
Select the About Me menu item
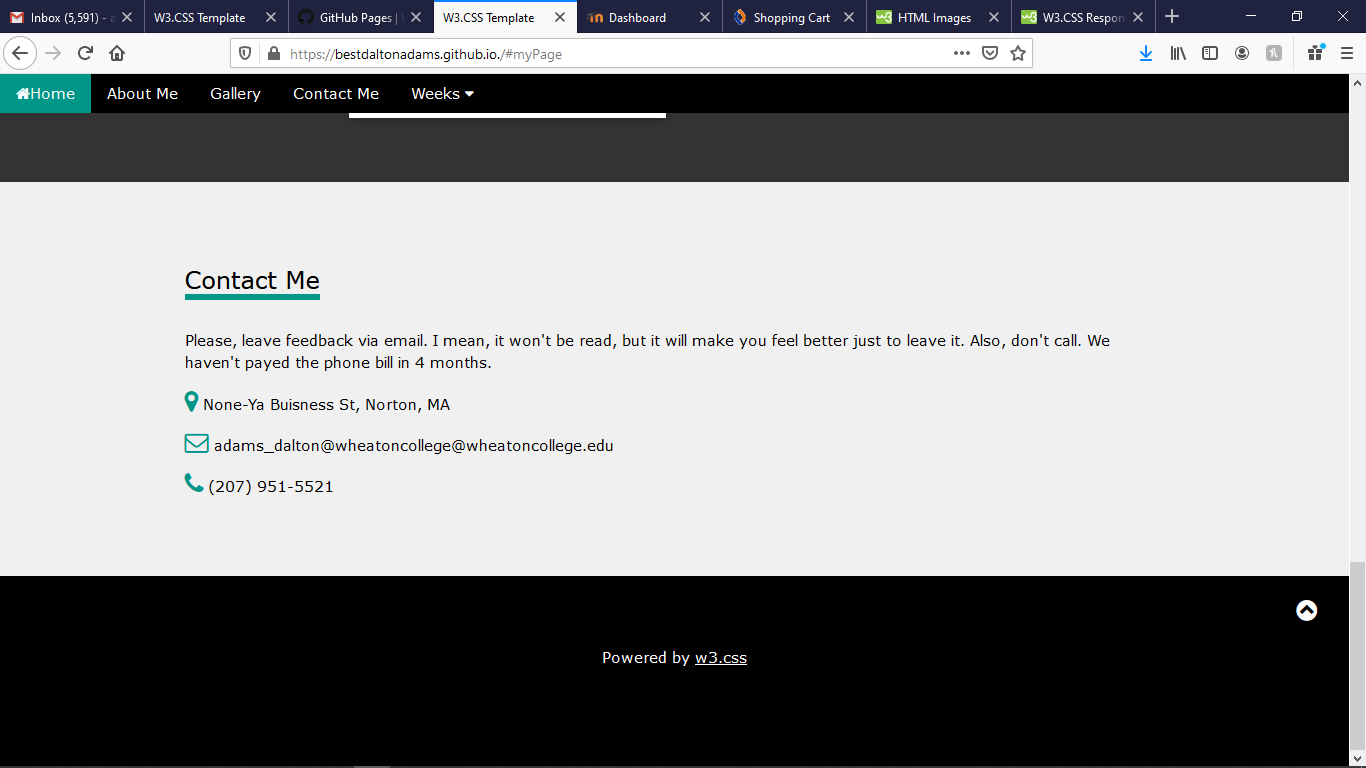pyautogui.click(x=142, y=93)
